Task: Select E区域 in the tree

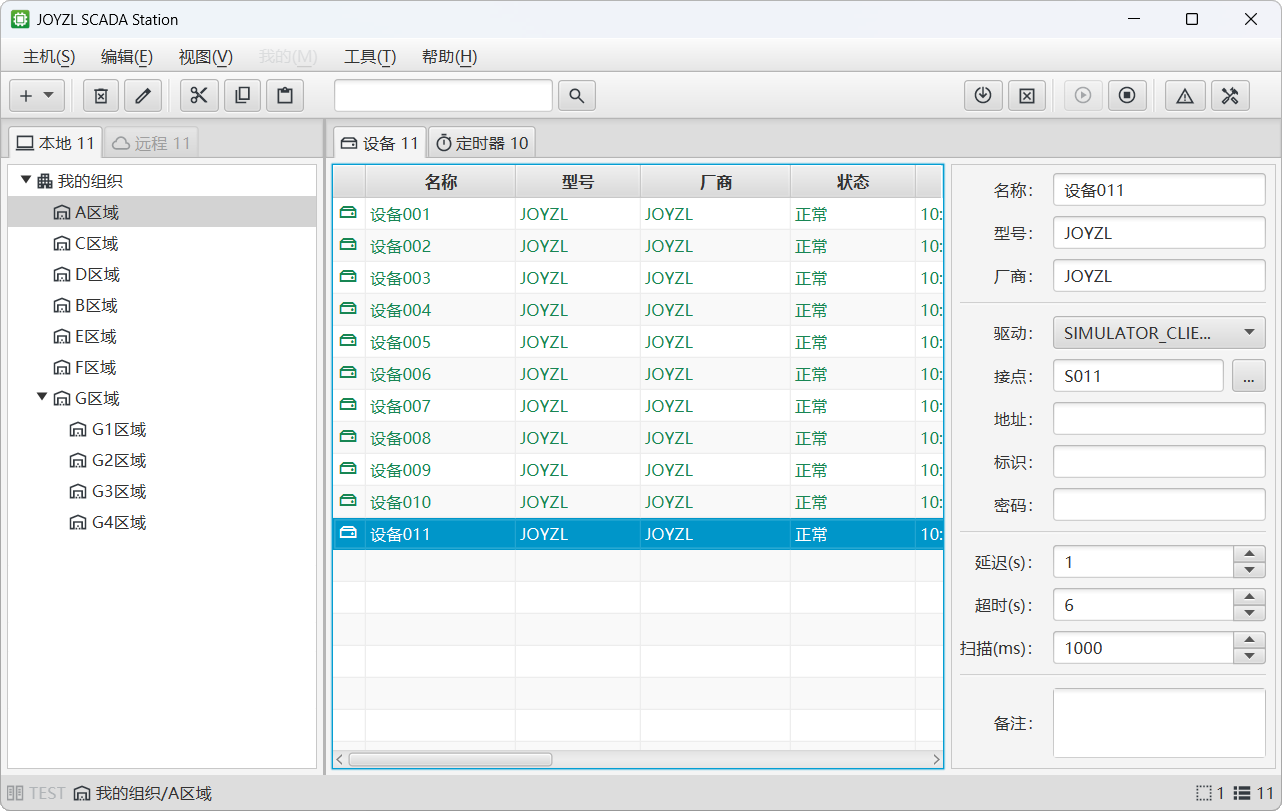Action: [x=162, y=336]
